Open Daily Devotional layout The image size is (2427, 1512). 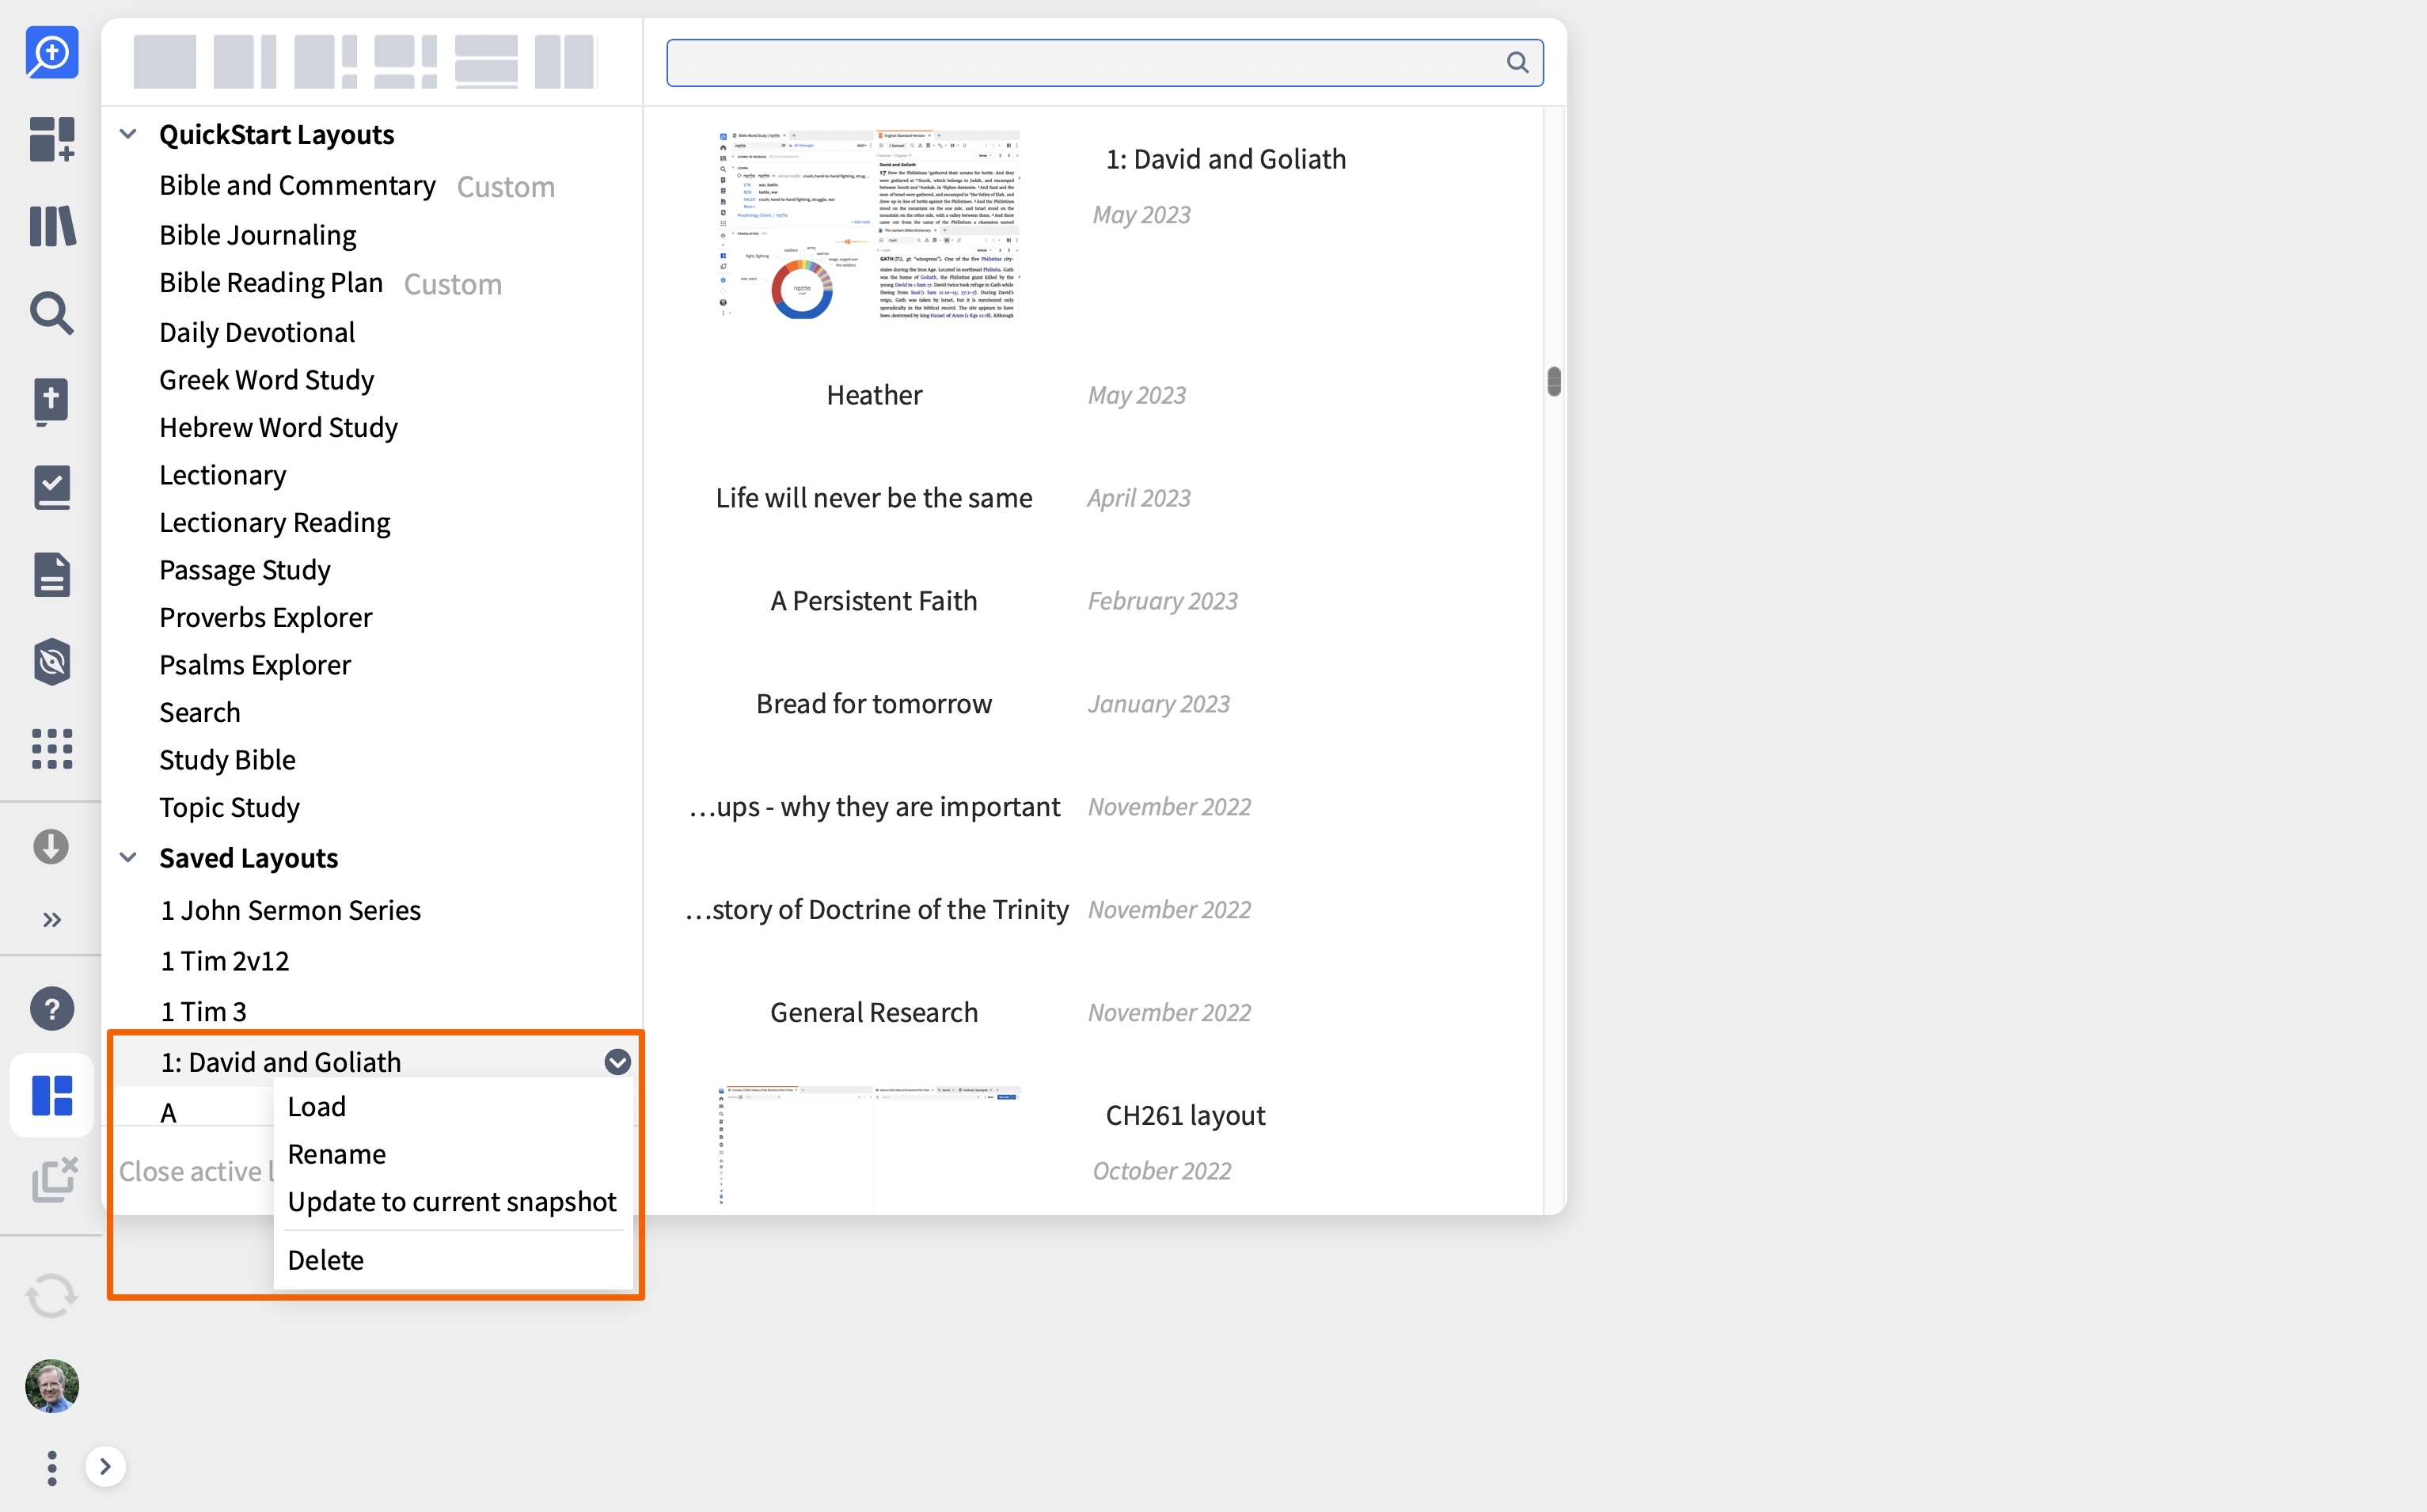257,332
